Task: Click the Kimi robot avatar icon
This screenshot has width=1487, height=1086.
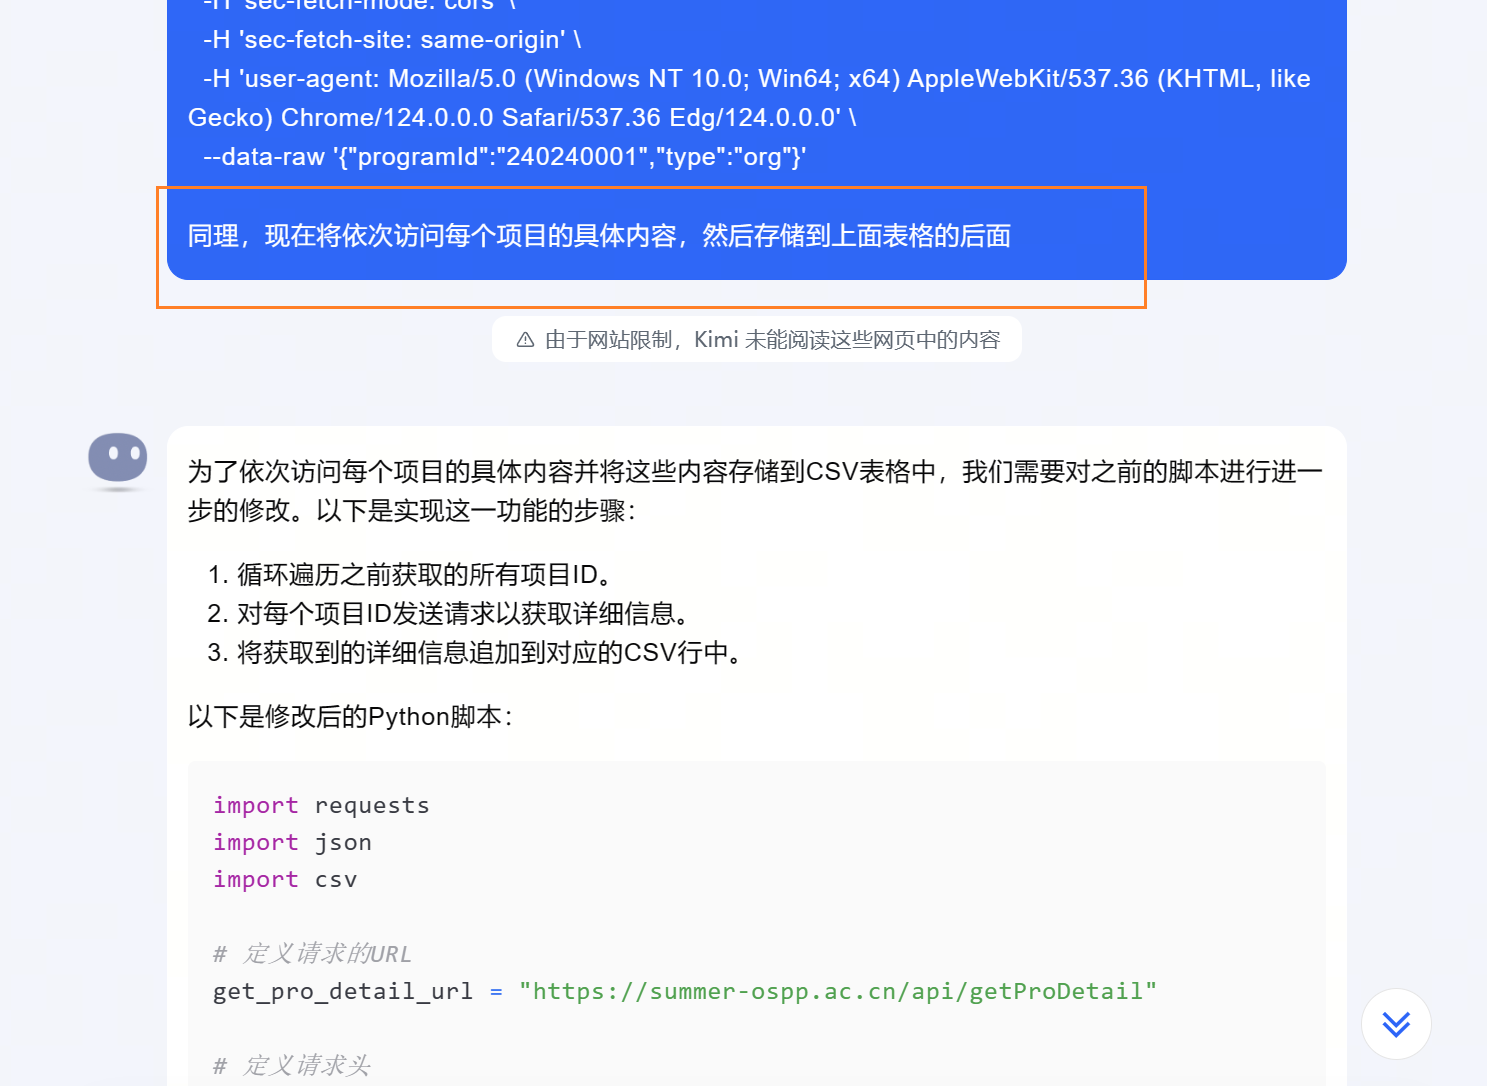Action: pyautogui.click(x=118, y=460)
